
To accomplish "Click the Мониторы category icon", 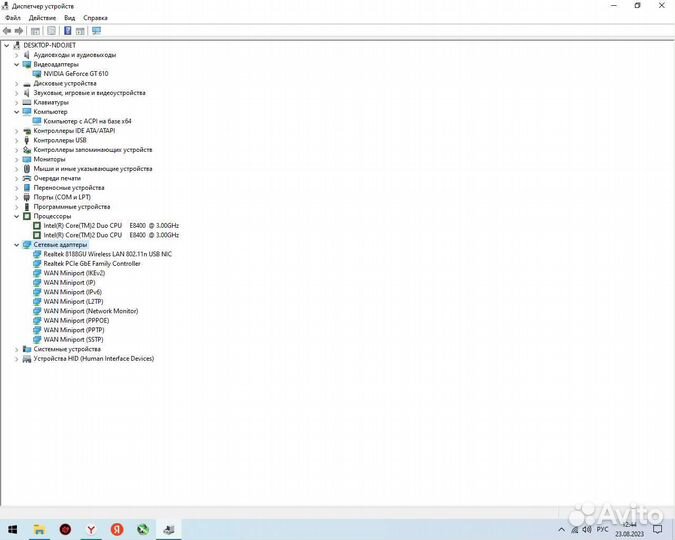I will pyautogui.click(x=27, y=159).
